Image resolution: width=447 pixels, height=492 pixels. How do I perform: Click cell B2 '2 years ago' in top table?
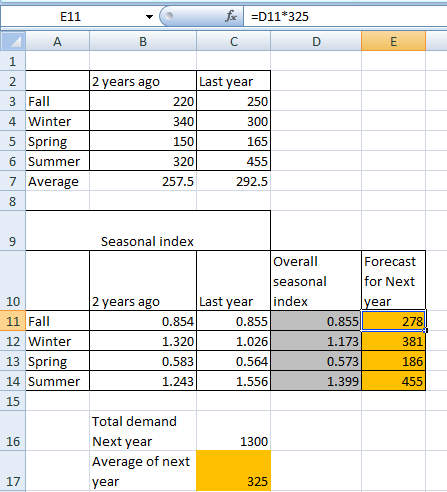click(x=143, y=81)
